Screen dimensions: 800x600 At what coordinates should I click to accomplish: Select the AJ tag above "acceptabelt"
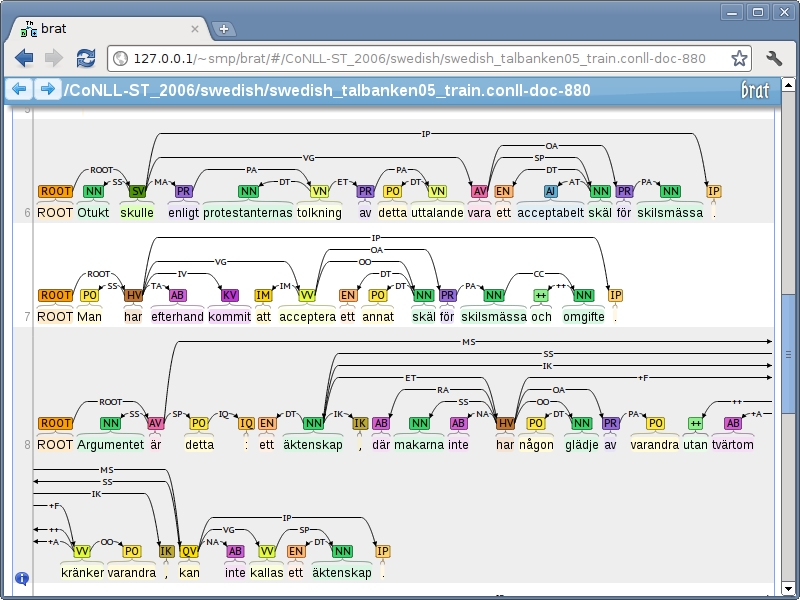551,191
